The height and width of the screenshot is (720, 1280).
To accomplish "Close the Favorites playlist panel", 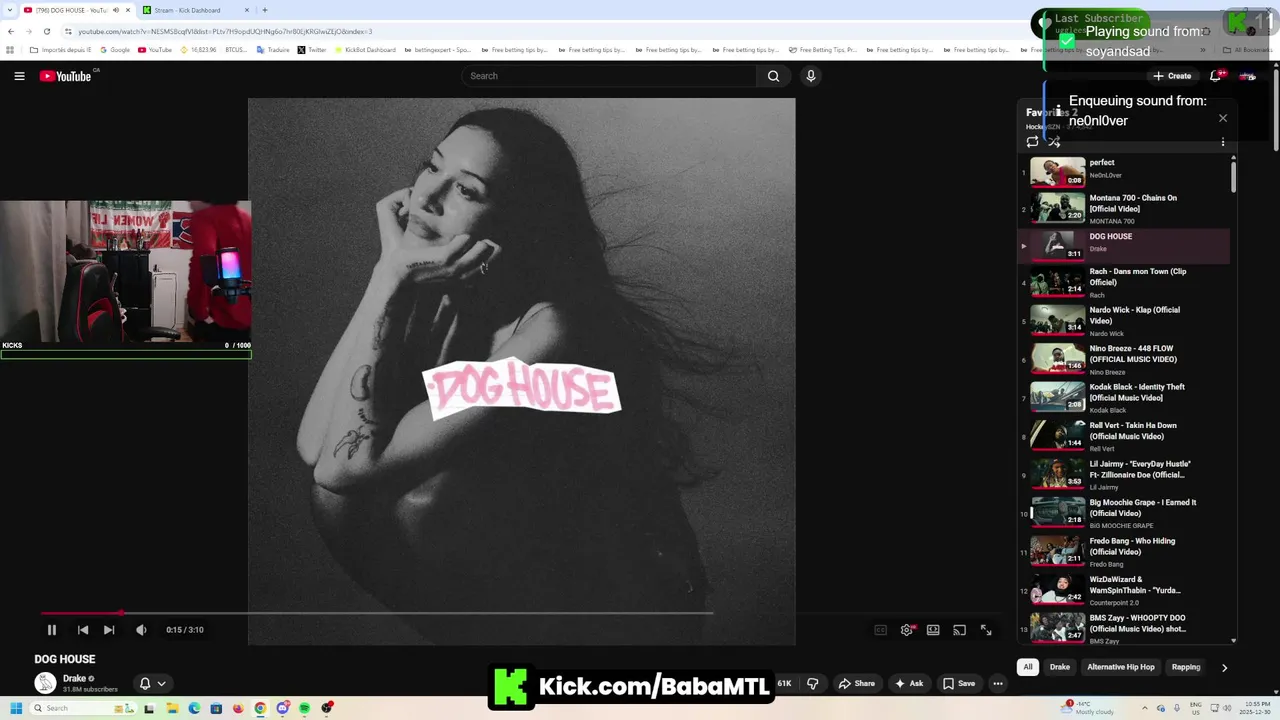I will pos(1222,118).
